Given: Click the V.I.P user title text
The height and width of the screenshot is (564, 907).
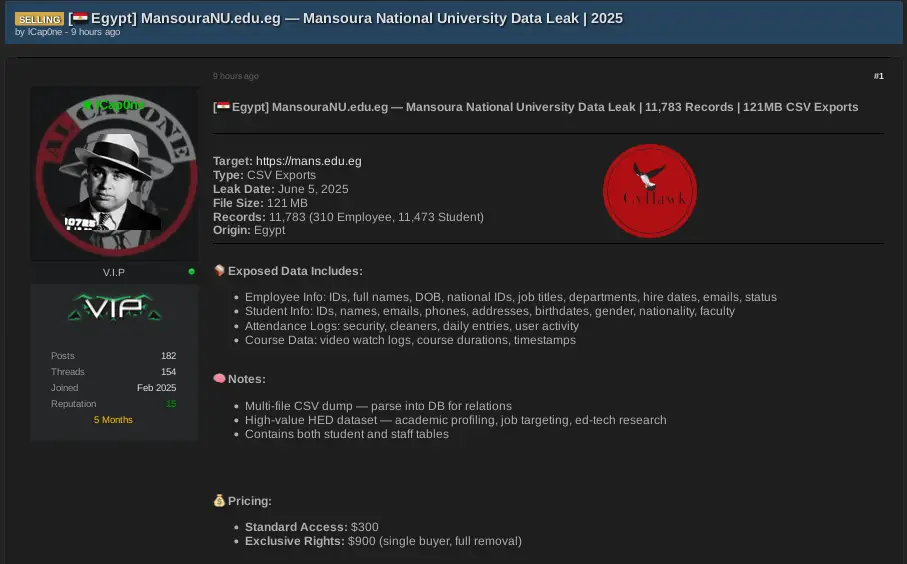Looking at the screenshot, I should coord(114,272).
